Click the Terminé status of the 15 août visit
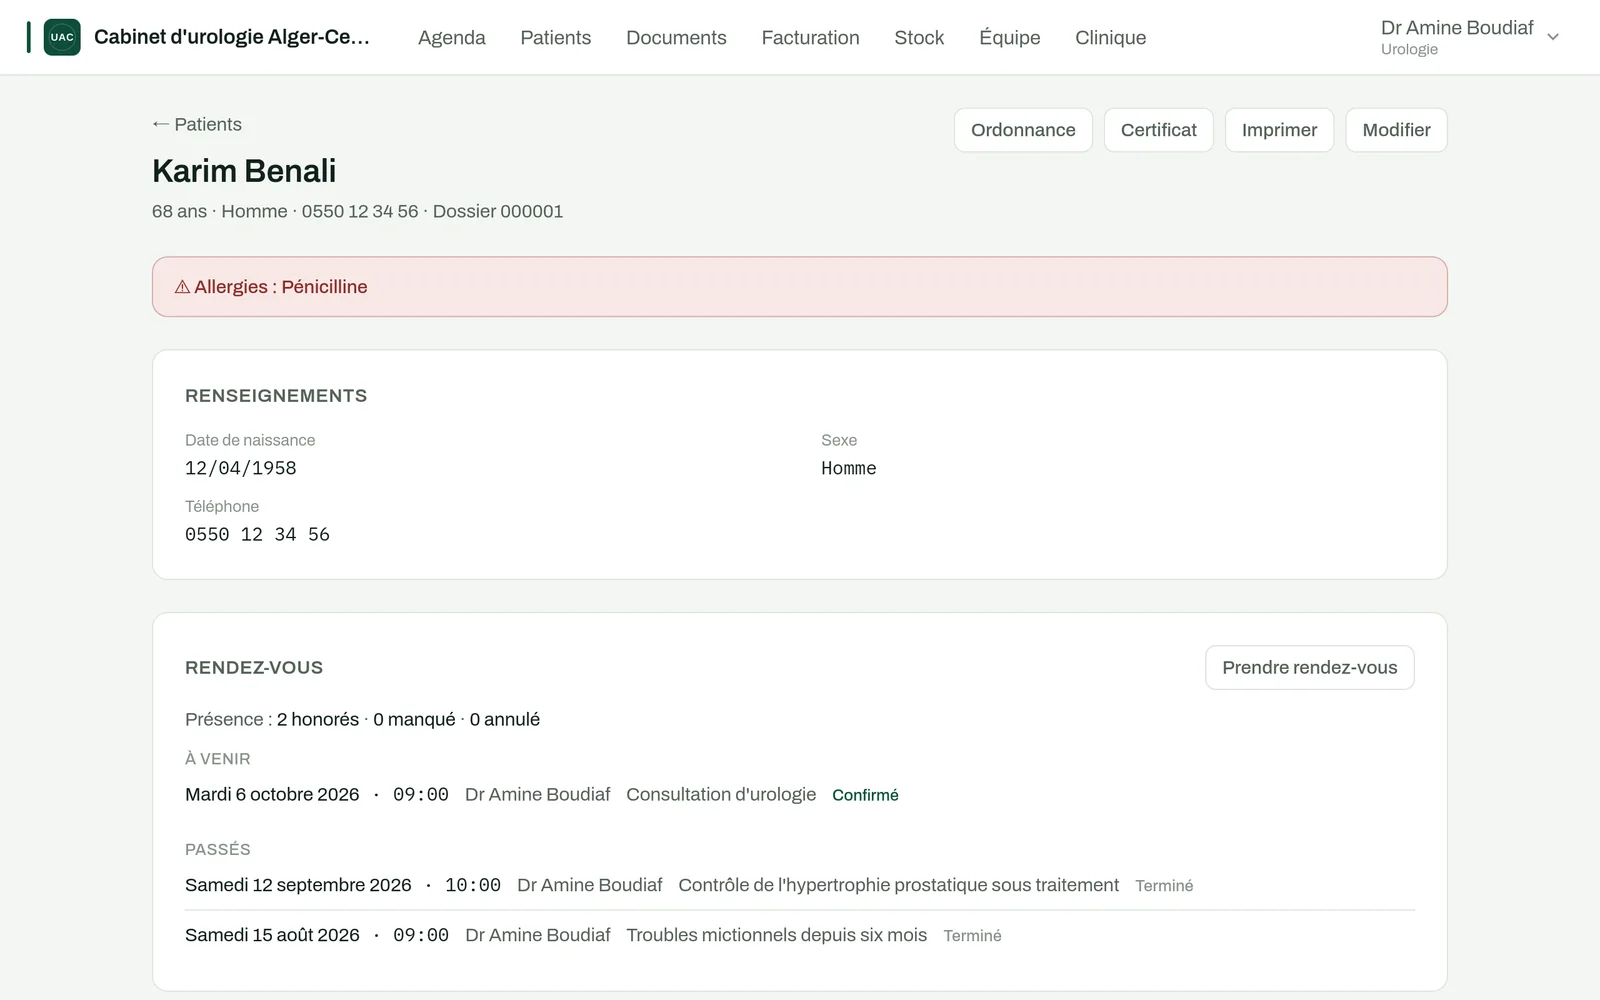Viewport: 1600px width, 1000px height. pyautogui.click(x=972, y=936)
